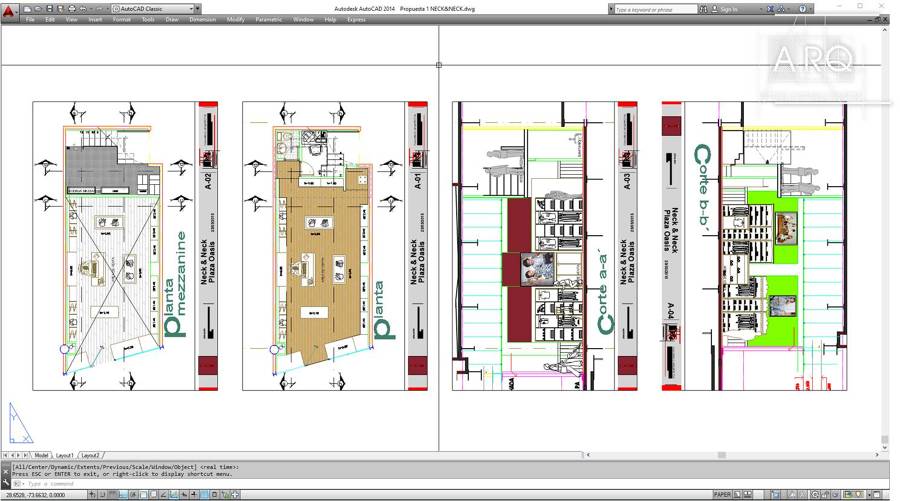The image size is (900, 501).
Task: Click the horizontal scrollbar thumb
Action: 722,455
